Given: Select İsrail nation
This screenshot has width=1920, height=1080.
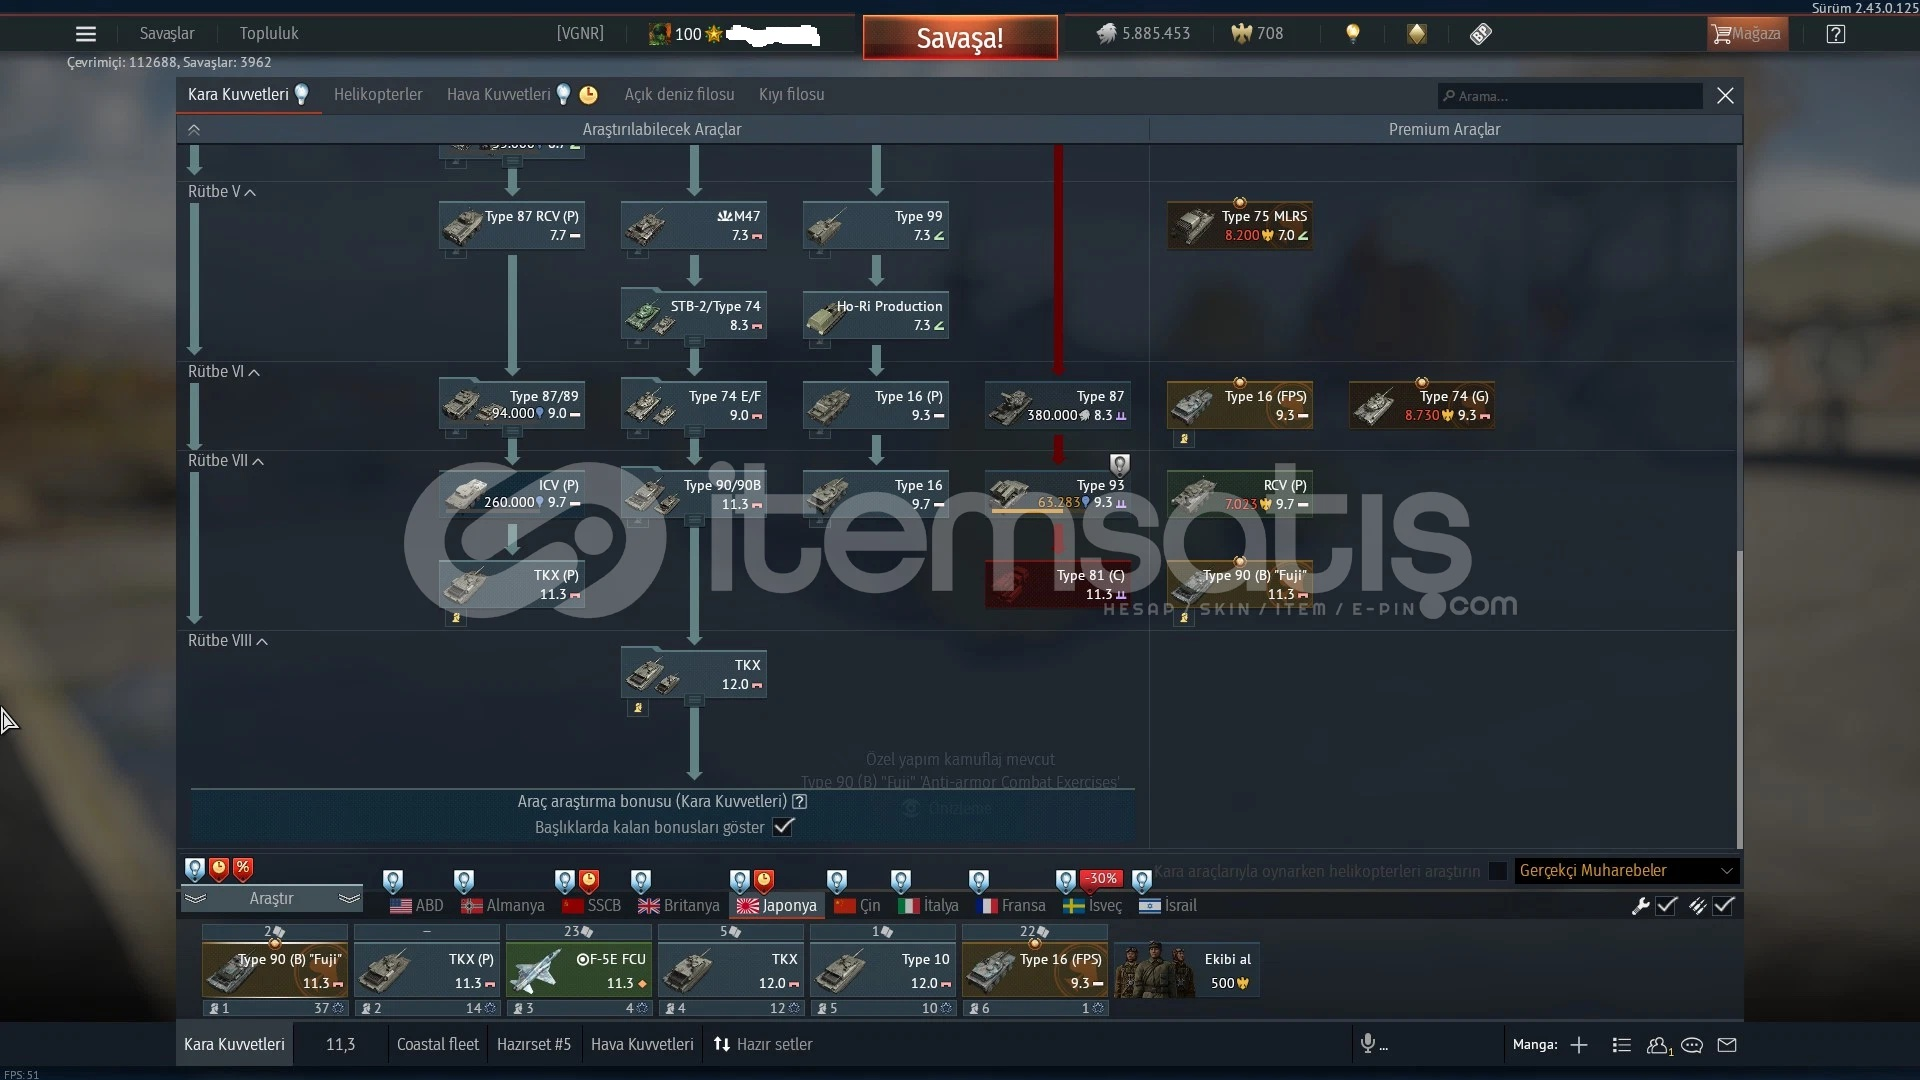Looking at the screenshot, I should (1168, 906).
